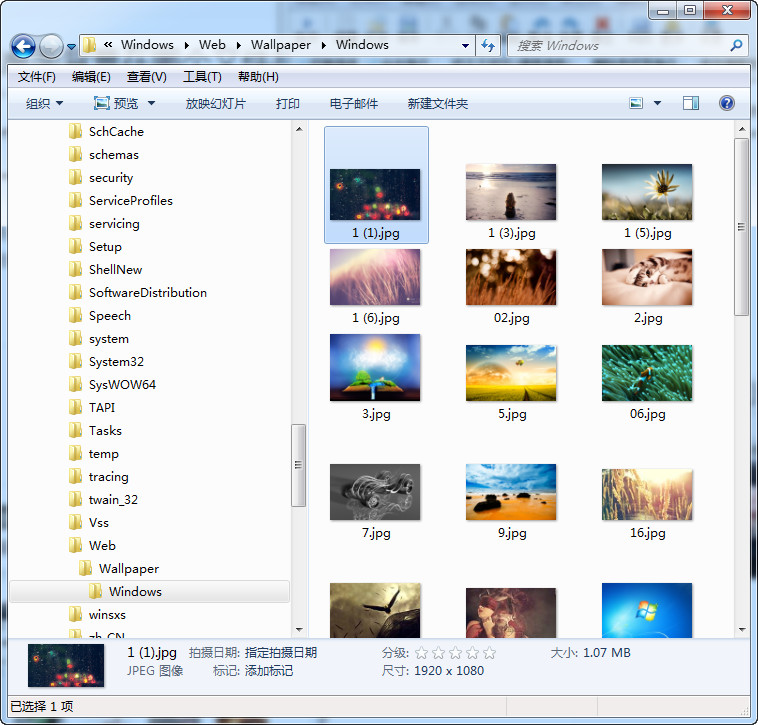Open the 工具(T) menu

click(202, 77)
